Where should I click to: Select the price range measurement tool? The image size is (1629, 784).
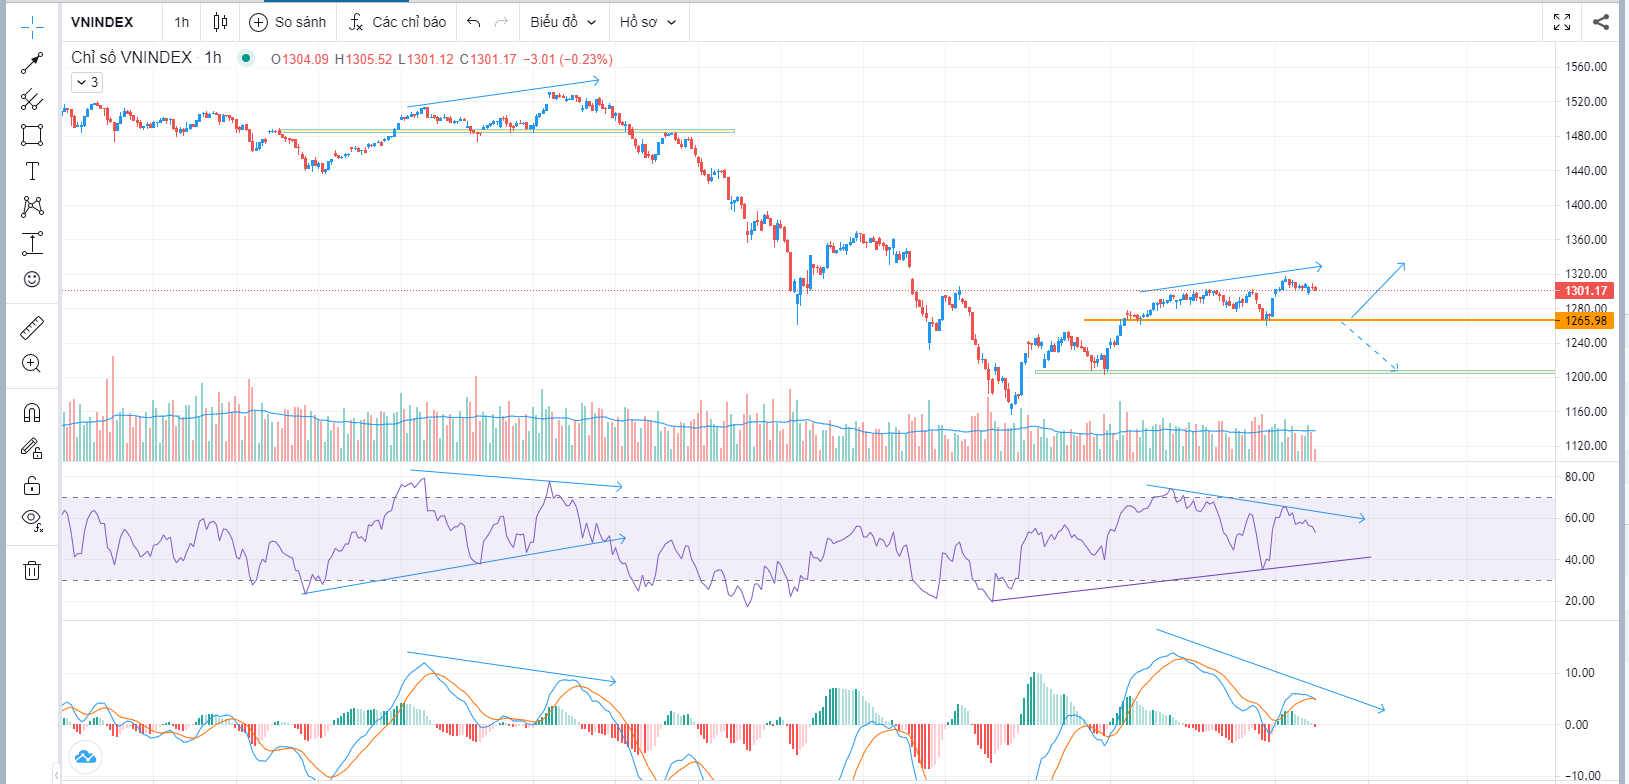click(32, 243)
